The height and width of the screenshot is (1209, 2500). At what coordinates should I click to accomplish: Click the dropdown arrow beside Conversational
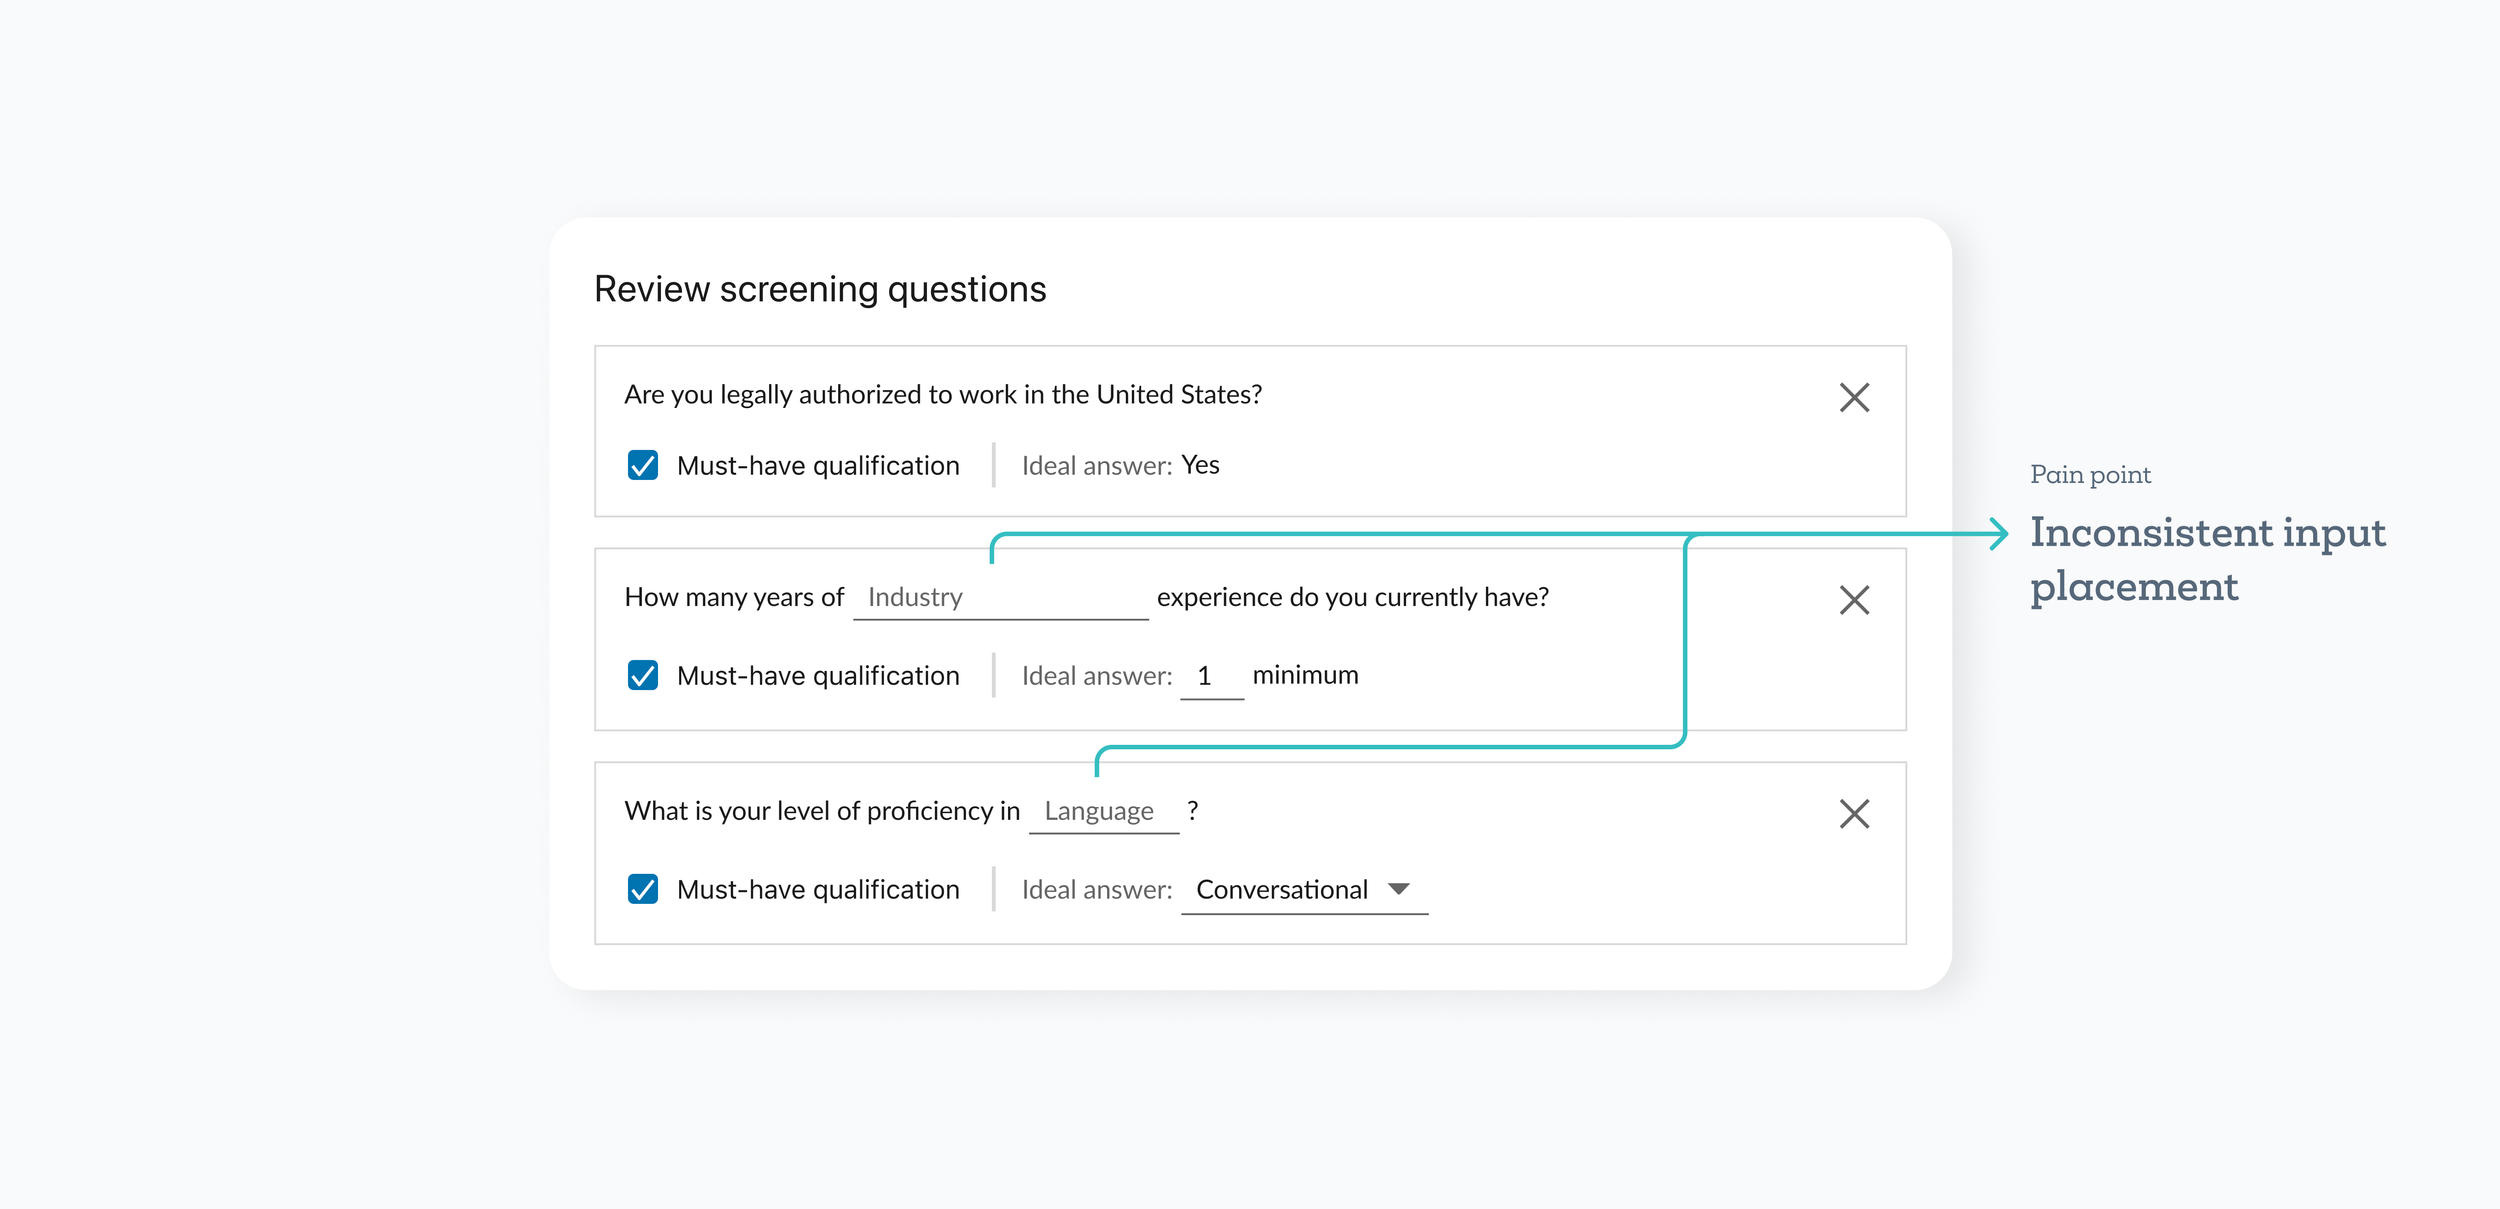tap(1398, 889)
